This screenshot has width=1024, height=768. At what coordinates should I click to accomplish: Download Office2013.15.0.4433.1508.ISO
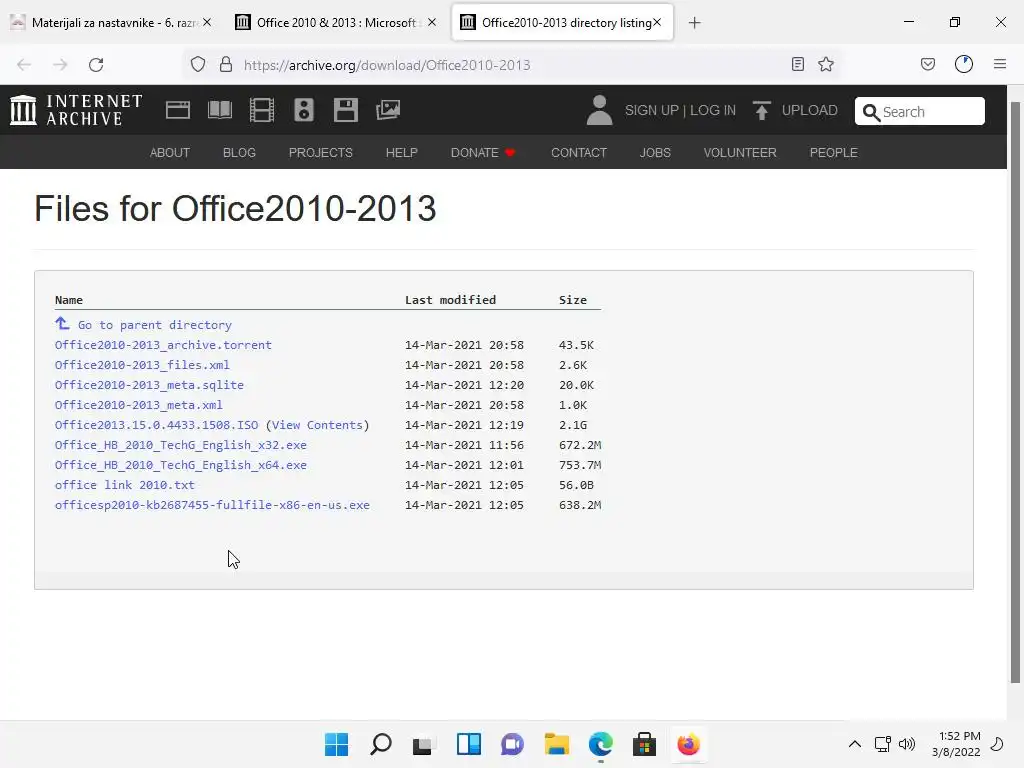point(157,425)
